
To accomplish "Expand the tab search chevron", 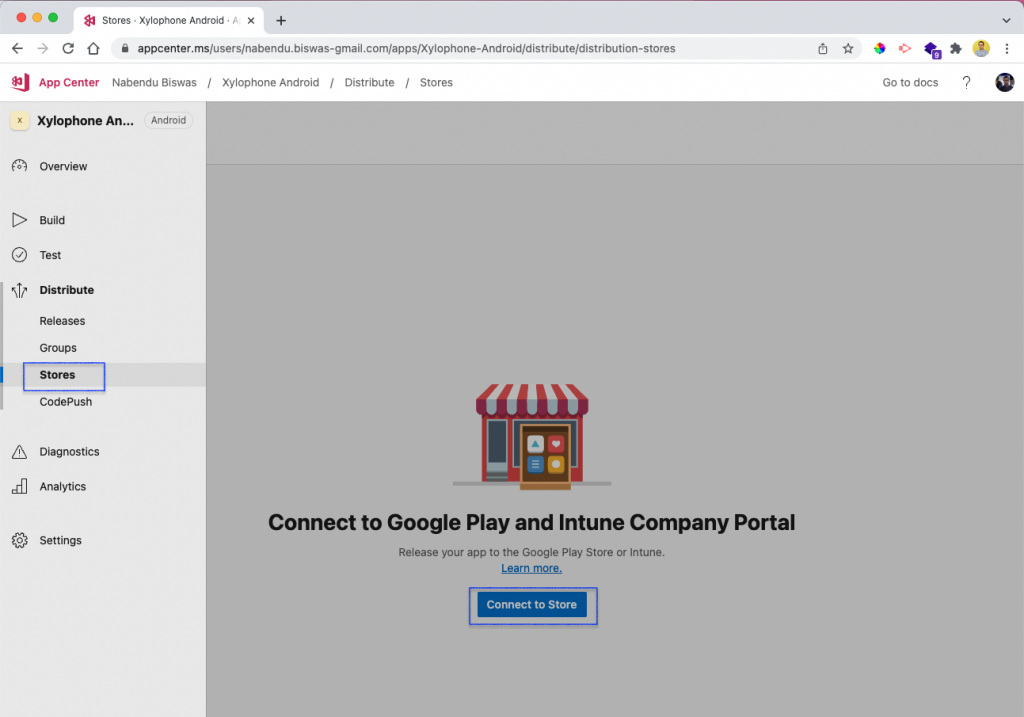I will (1006, 21).
